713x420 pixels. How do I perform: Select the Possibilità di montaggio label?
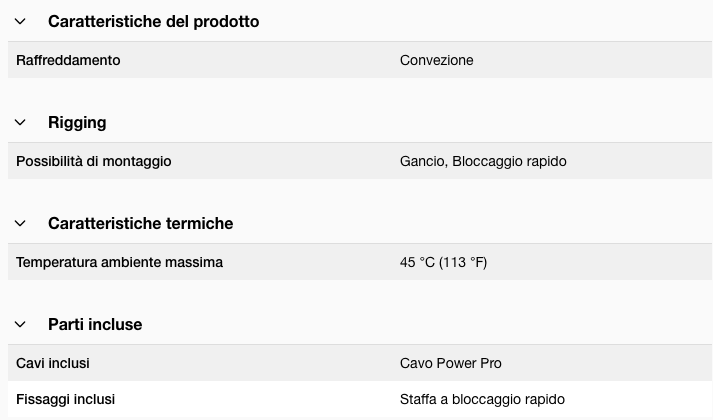[94, 161]
